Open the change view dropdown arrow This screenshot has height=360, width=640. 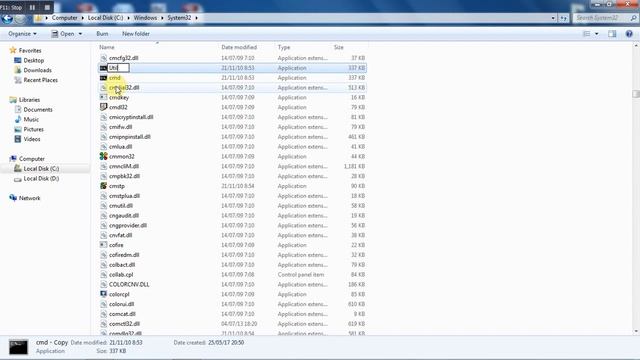click(597, 34)
